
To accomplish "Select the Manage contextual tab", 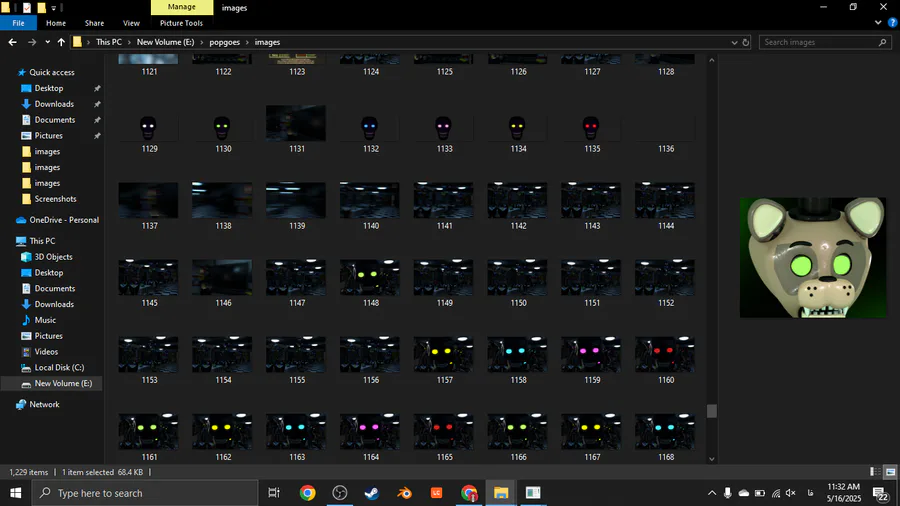I will 181,7.
